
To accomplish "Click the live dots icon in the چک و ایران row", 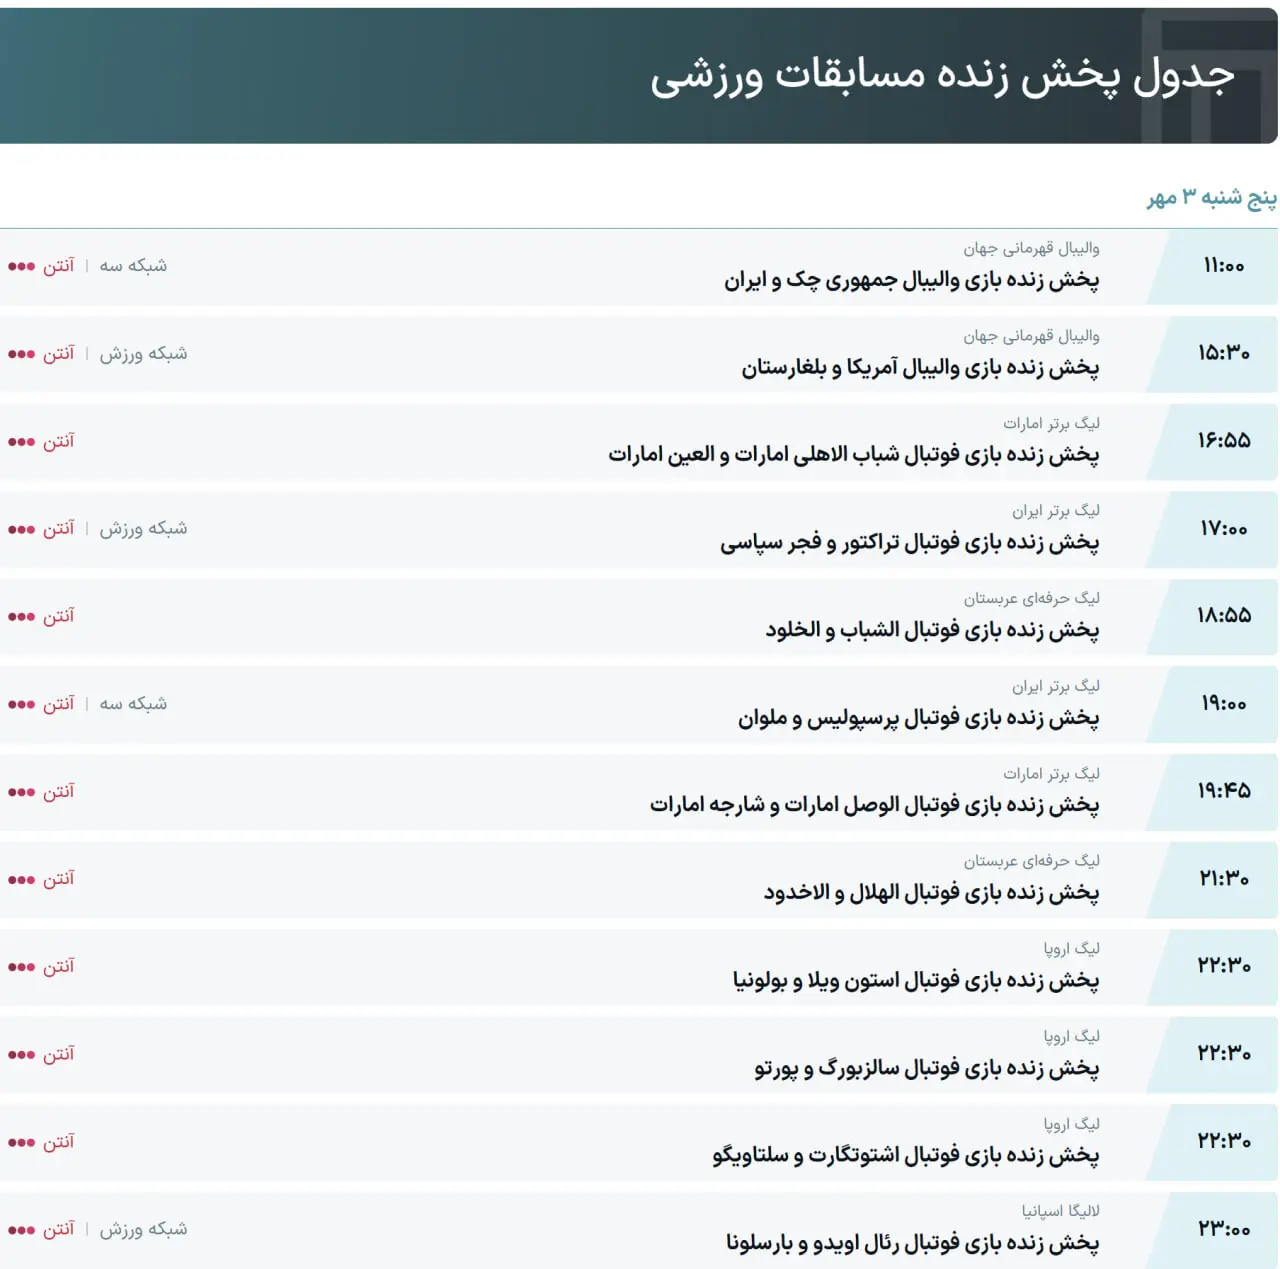I will [21, 266].
